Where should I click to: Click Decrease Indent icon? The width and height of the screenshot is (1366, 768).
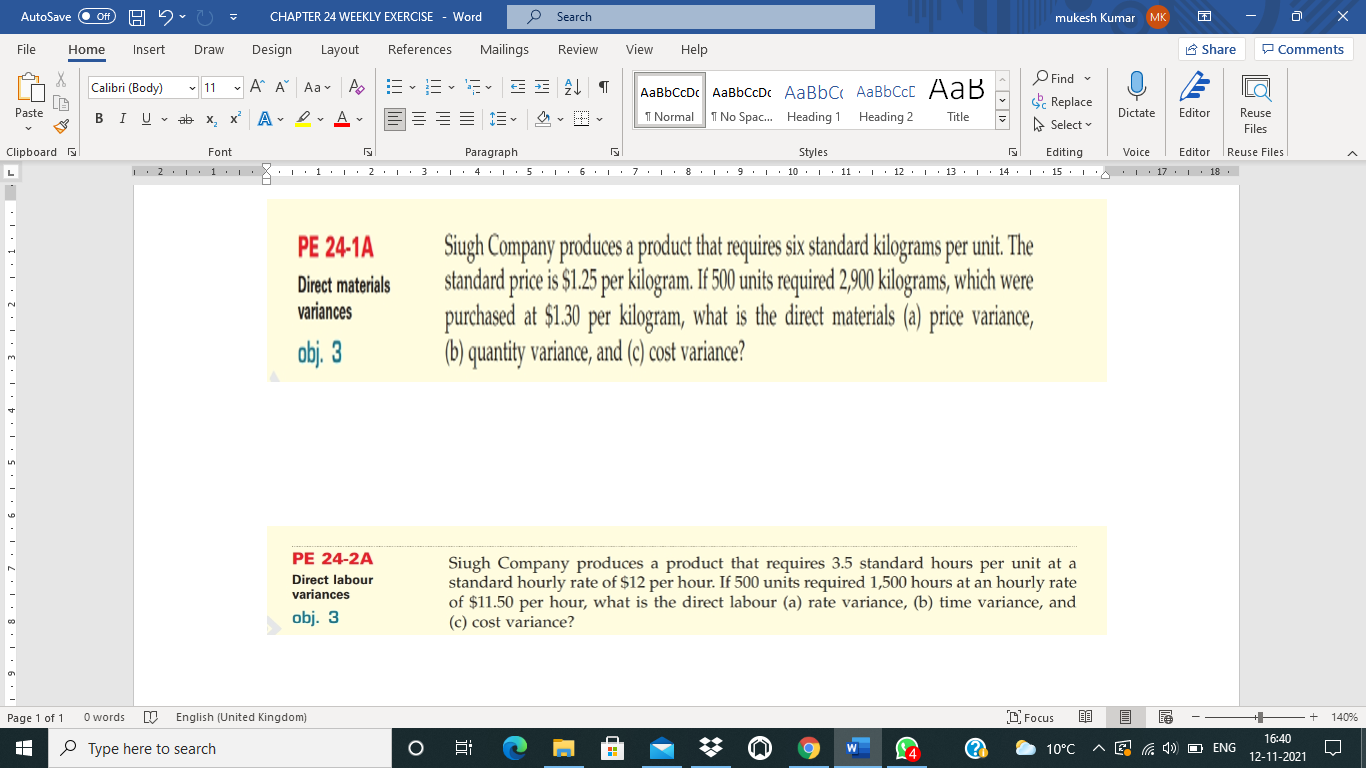coord(518,88)
